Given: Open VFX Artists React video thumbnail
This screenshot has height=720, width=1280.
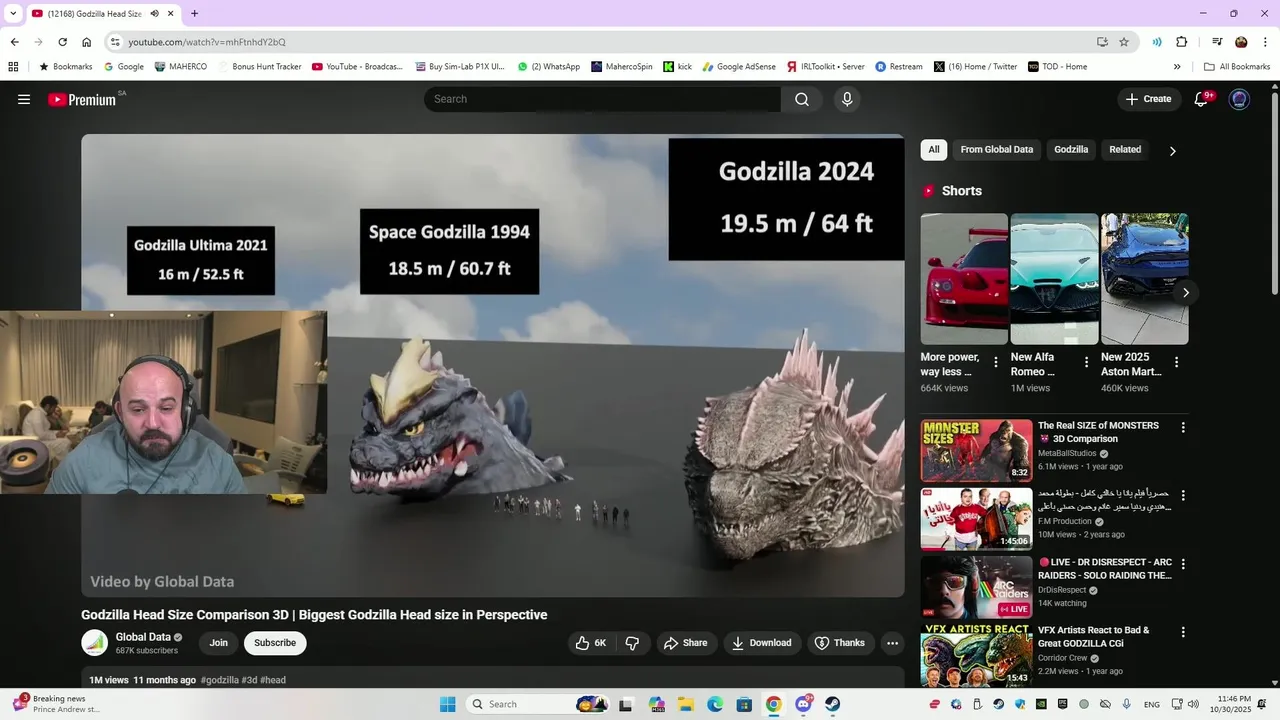Looking at the screenshot, I should (x=976, y=655).
